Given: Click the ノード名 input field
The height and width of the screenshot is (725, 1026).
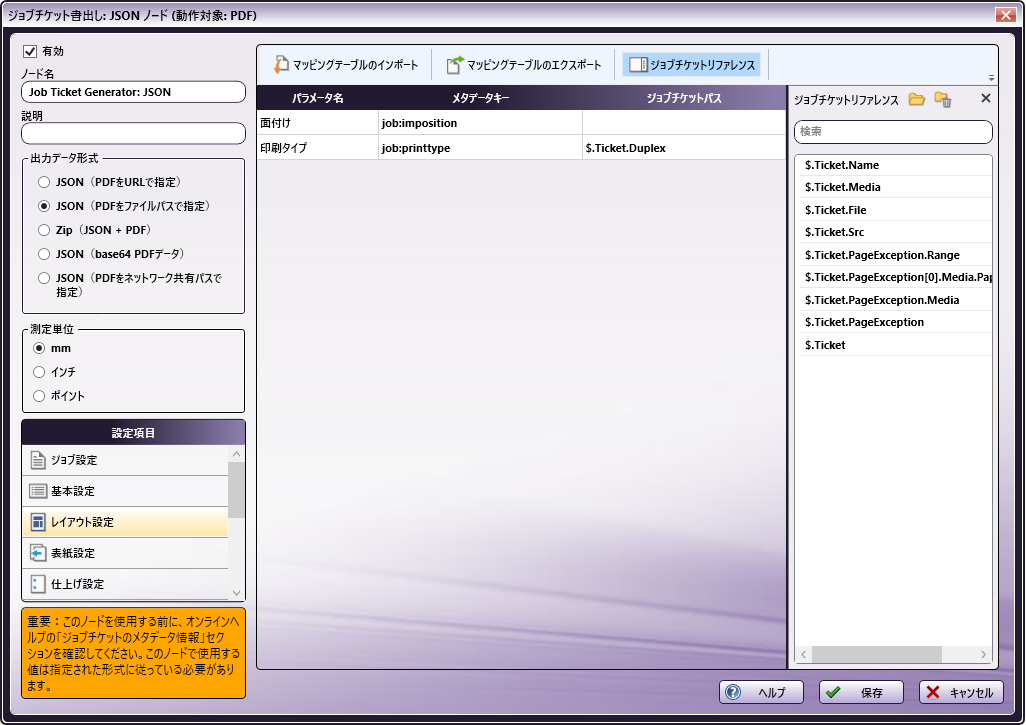Looking at the screenshot, I should (133, 92).
